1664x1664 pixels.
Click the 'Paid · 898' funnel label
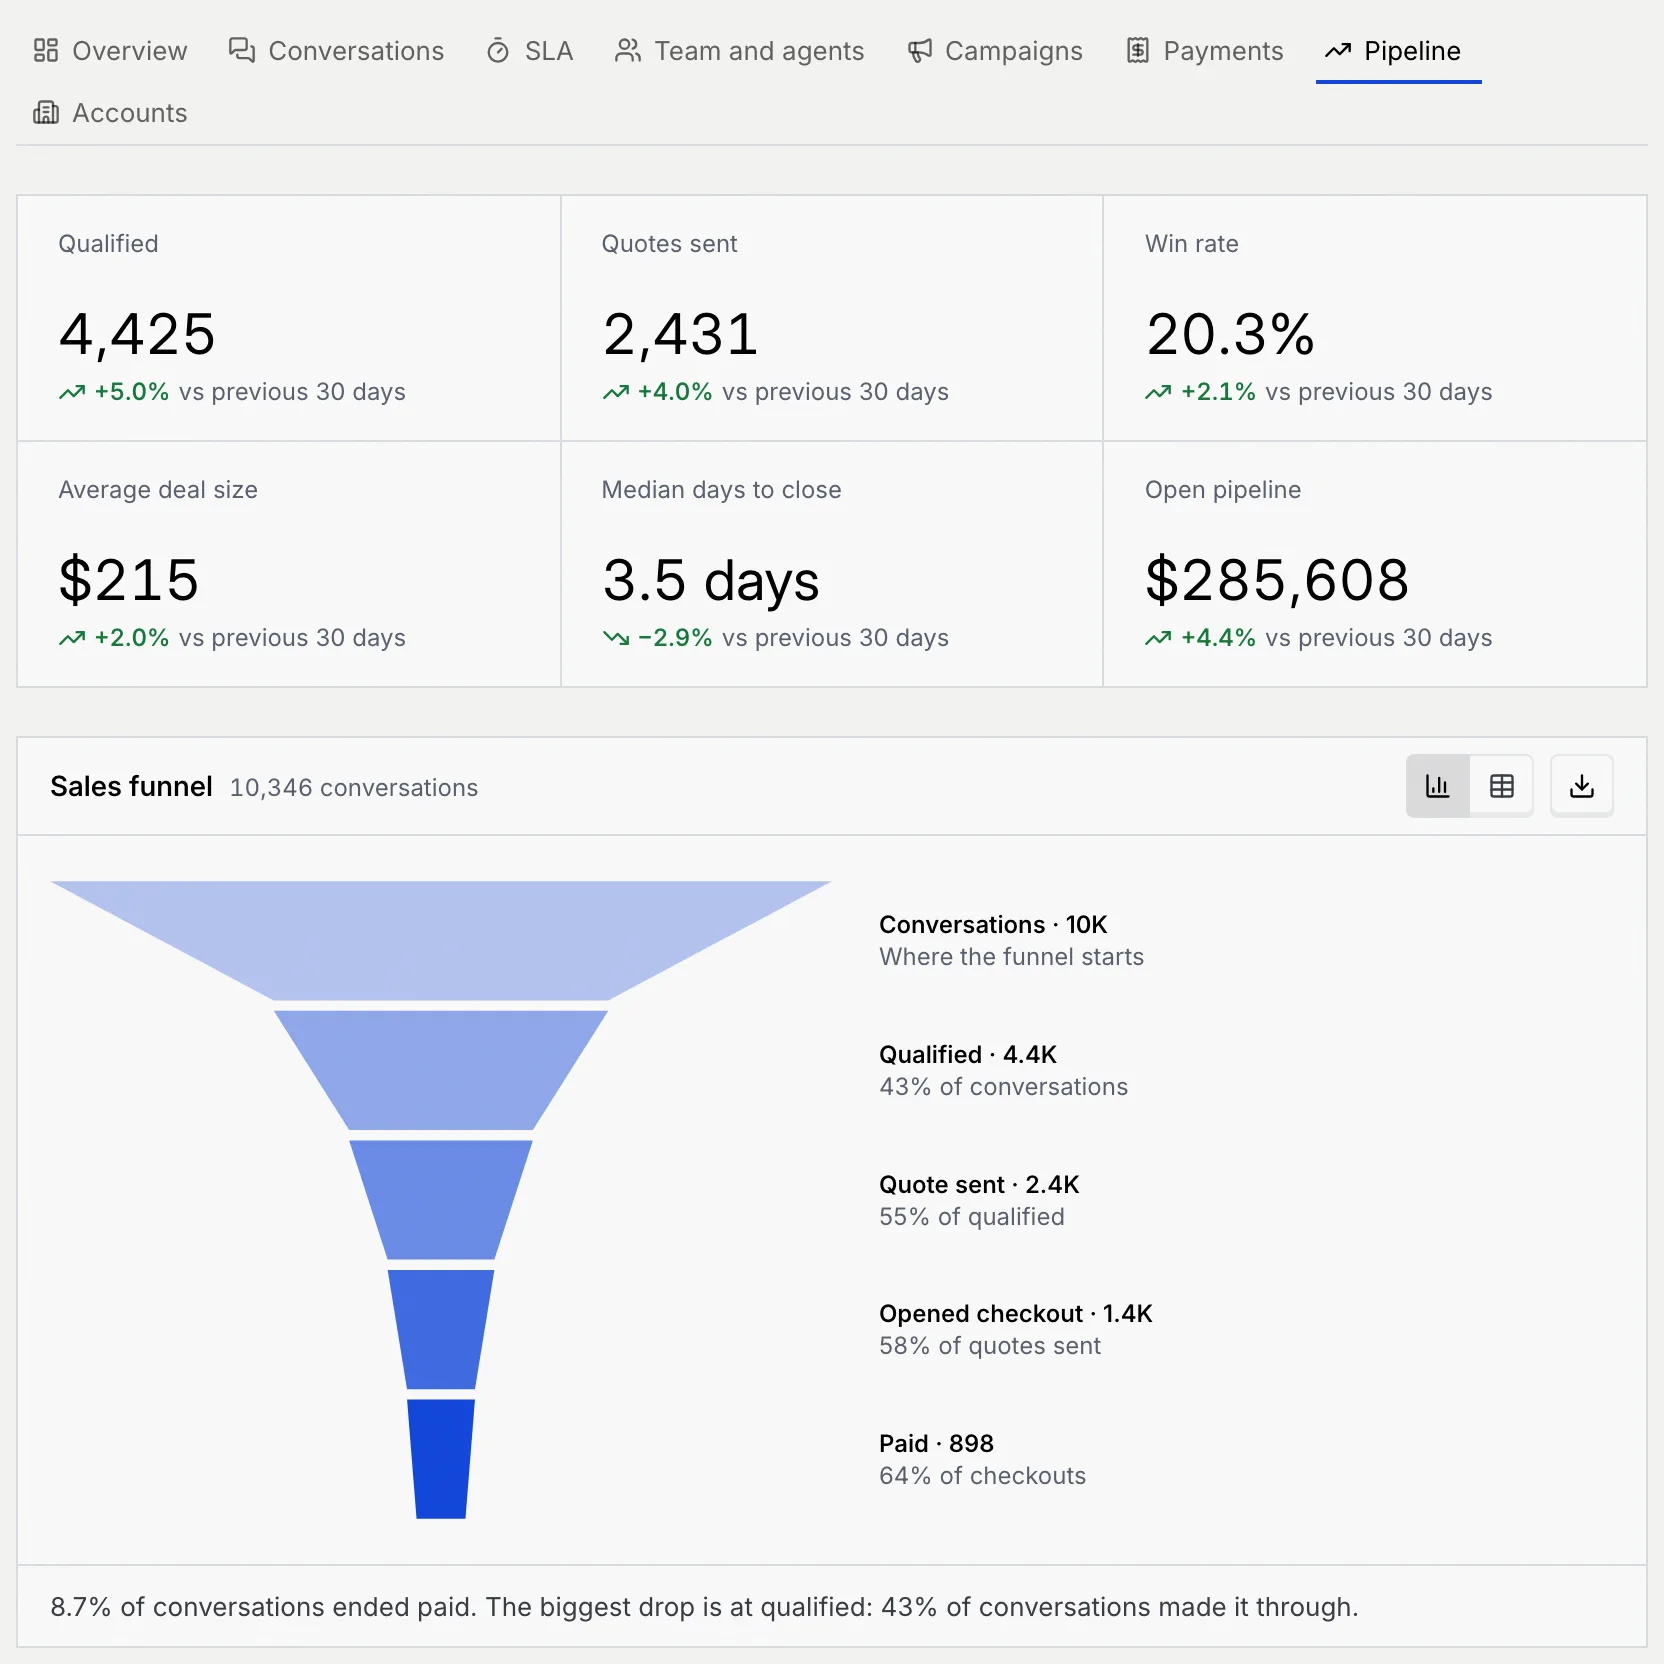coord(936,1444)
